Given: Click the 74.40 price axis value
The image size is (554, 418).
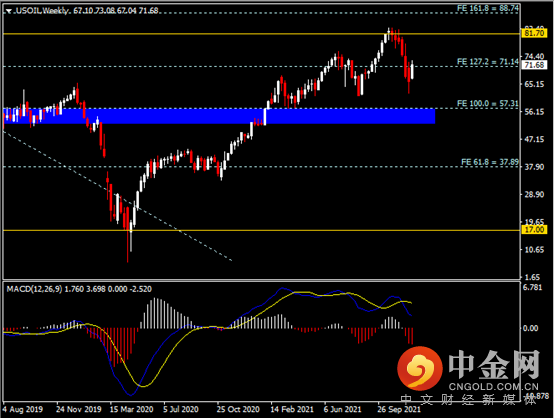Looking at the screenshot, I should pos(534,56).
